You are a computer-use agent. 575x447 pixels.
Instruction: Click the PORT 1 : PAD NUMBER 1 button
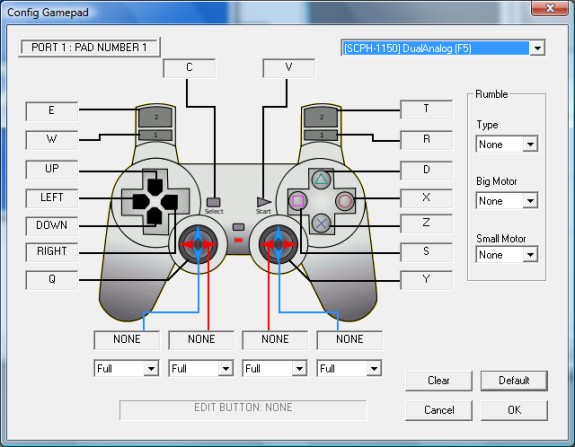coord(89,47)
